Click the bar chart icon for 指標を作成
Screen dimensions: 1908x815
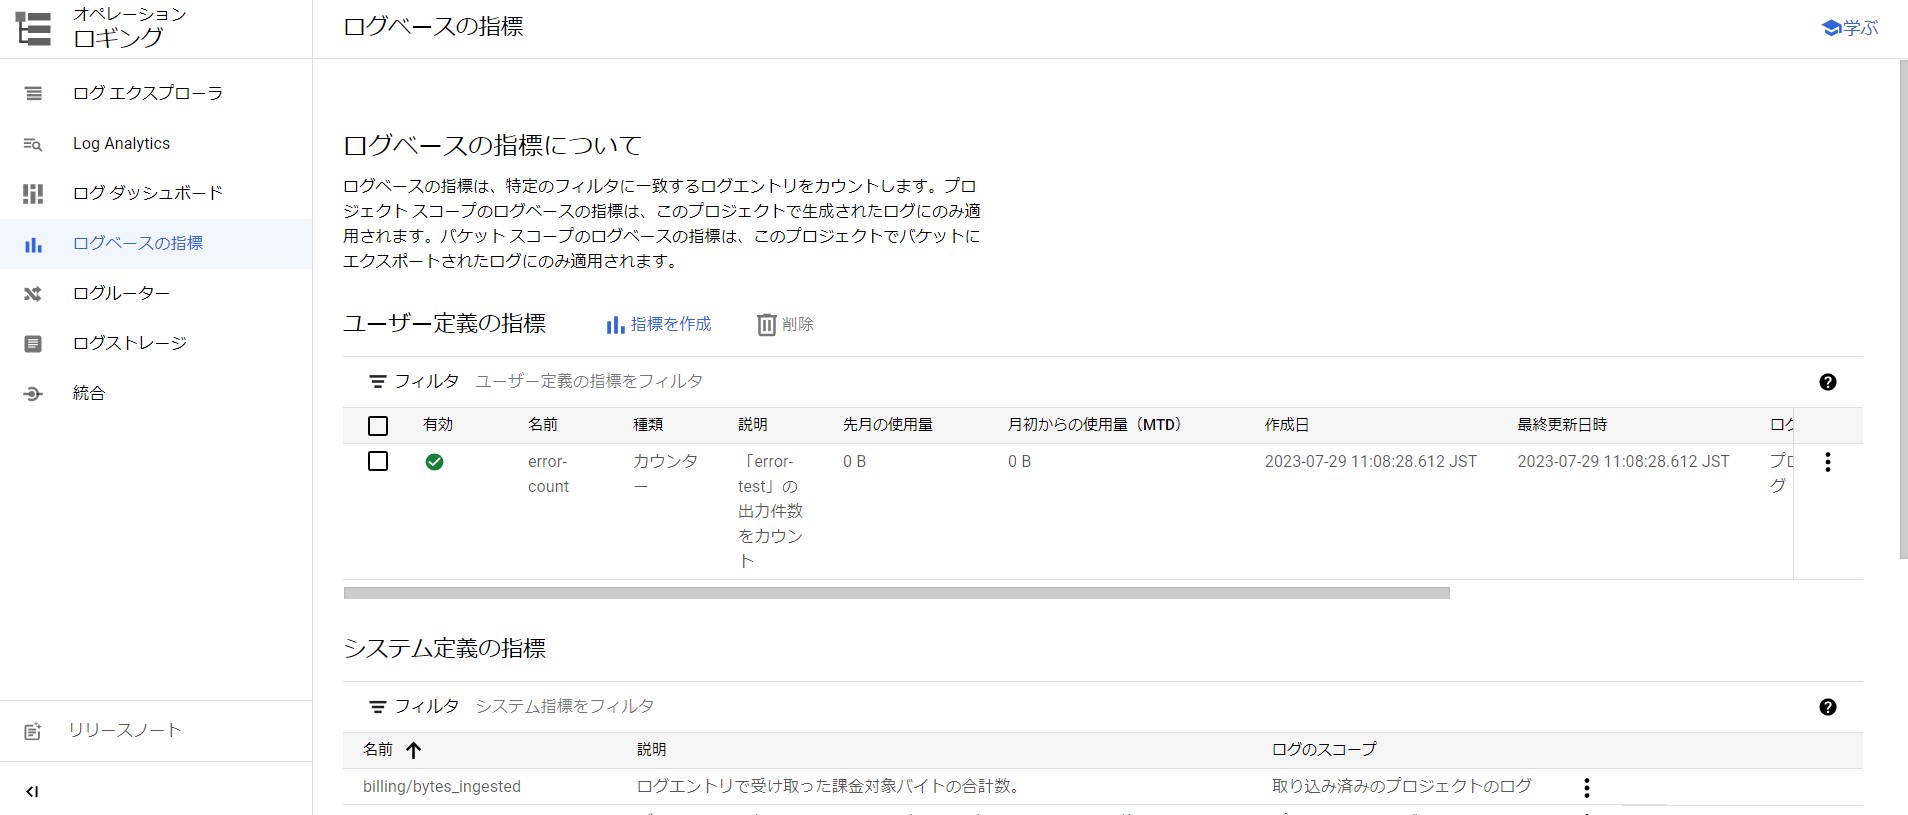point(615,324)
